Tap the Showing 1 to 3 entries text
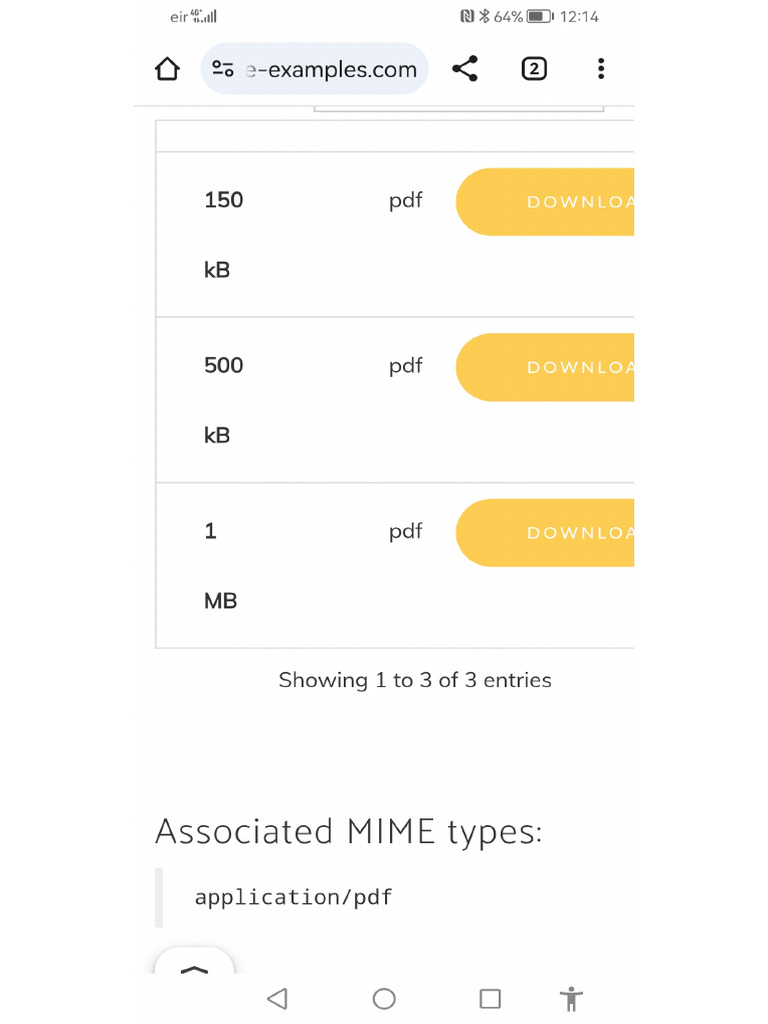This screenshot has width=768, height=1024. (415, 680)
